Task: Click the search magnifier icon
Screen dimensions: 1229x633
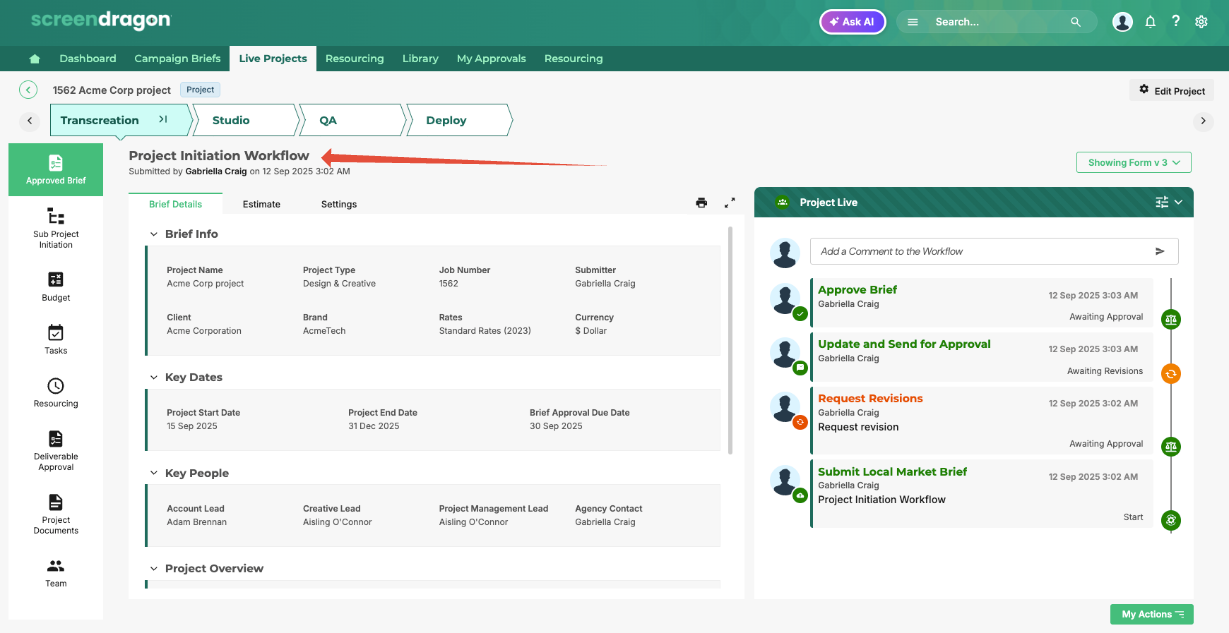Action: click(1076, 22)
